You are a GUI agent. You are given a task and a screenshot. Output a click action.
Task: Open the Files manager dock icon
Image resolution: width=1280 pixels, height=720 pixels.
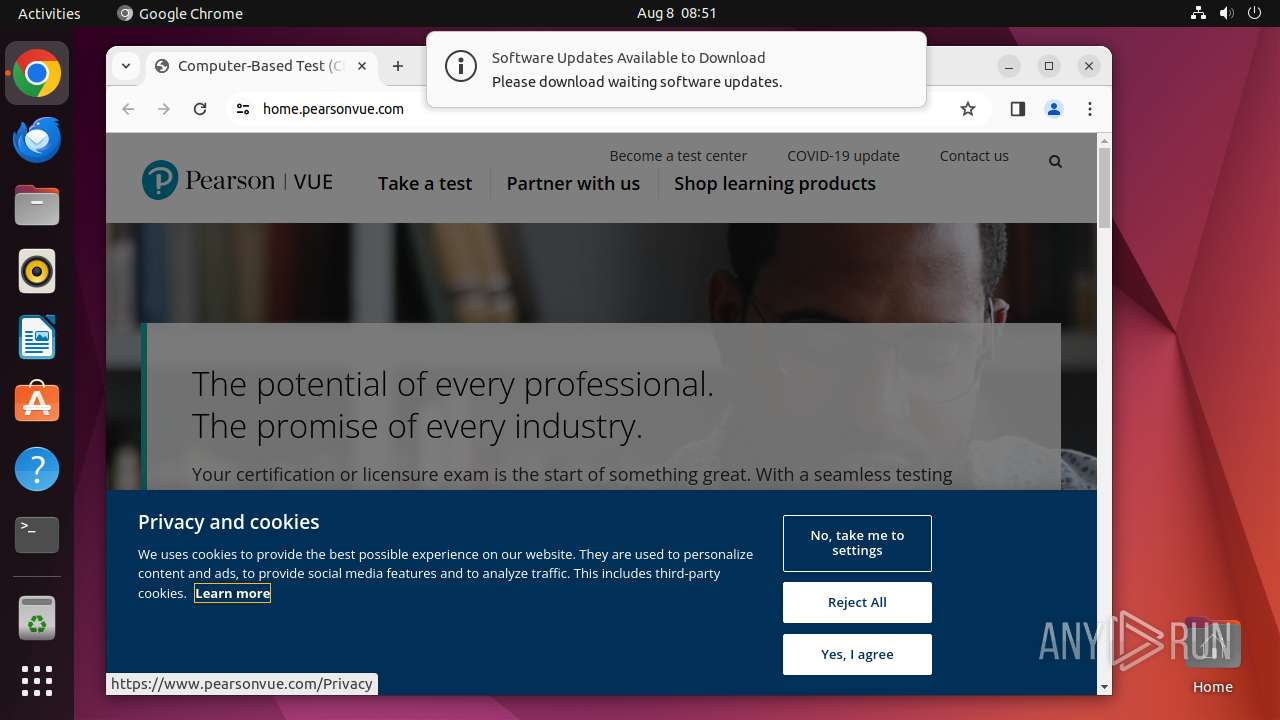37,206
